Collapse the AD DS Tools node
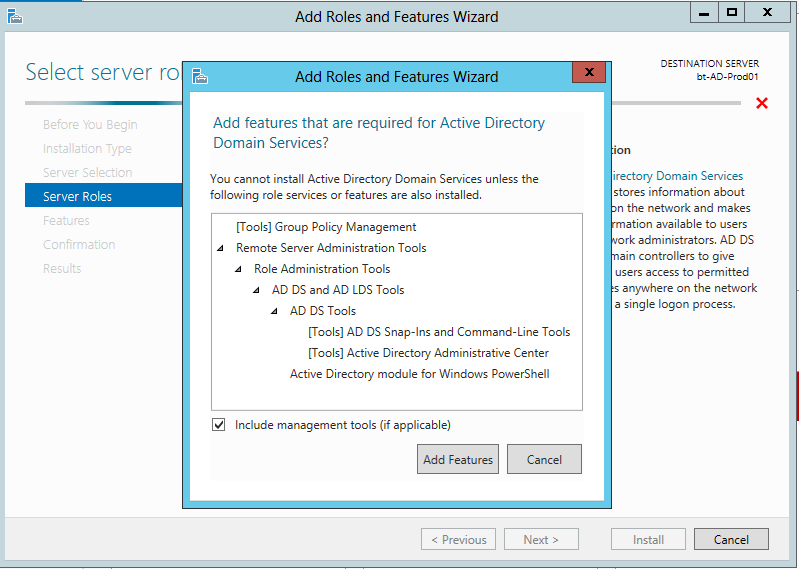Screen dimensions: 799x569 274,311
